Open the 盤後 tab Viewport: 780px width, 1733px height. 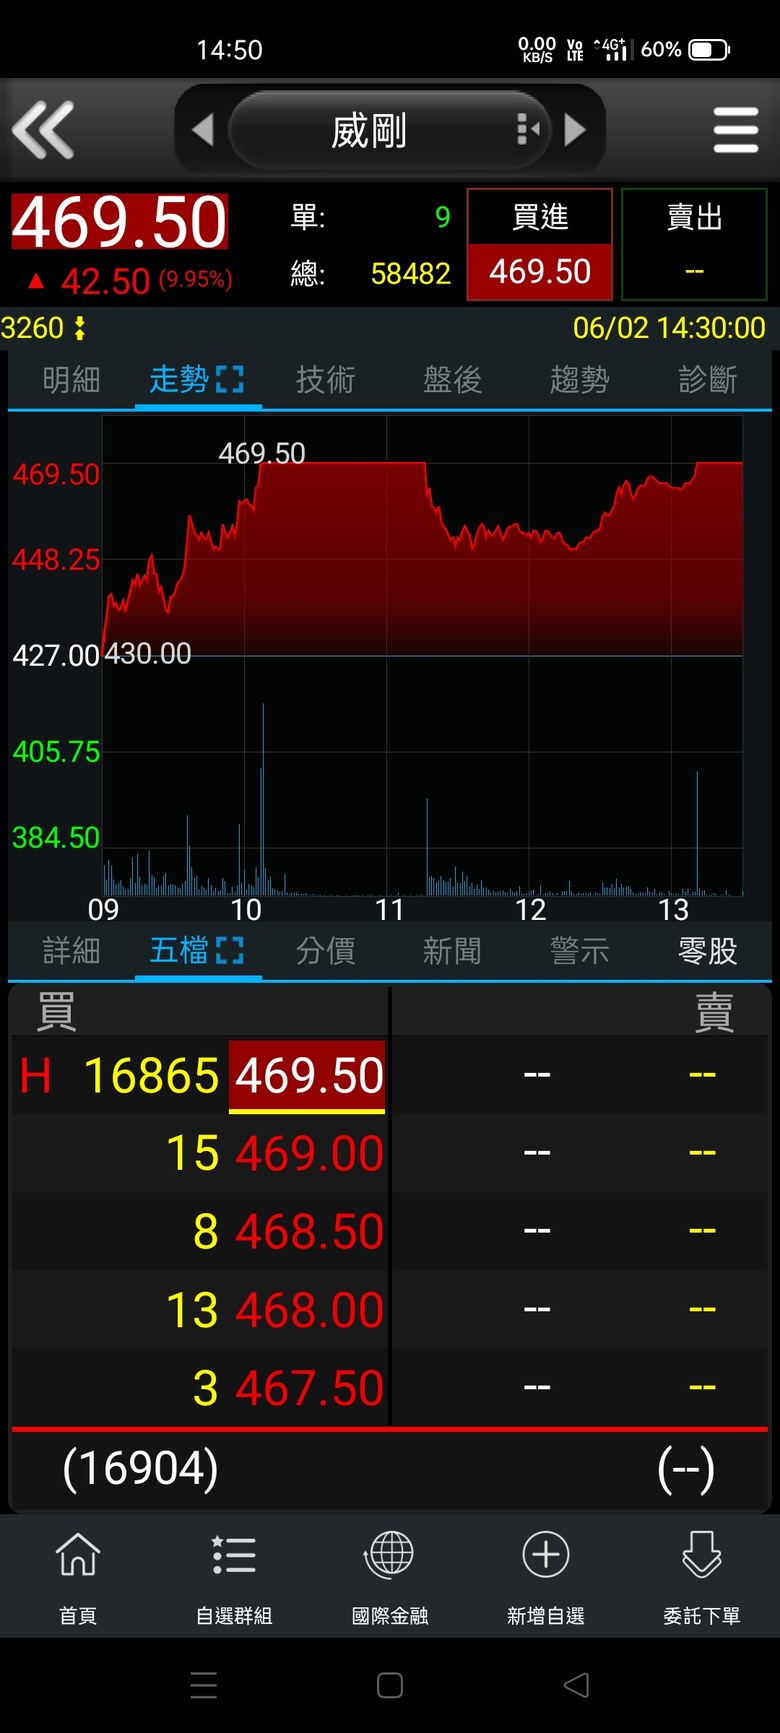[x=452, y=380]
